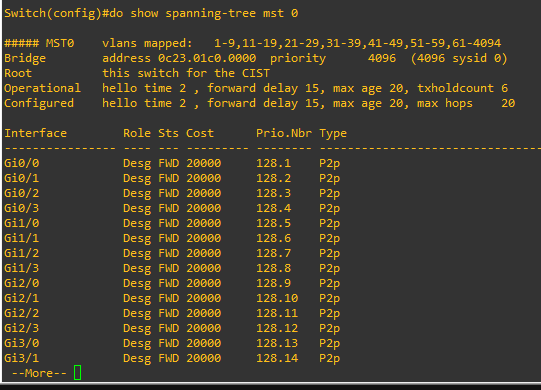
Task: Click interface name 'Gi1/1'
Action: [x=22, y=238]
